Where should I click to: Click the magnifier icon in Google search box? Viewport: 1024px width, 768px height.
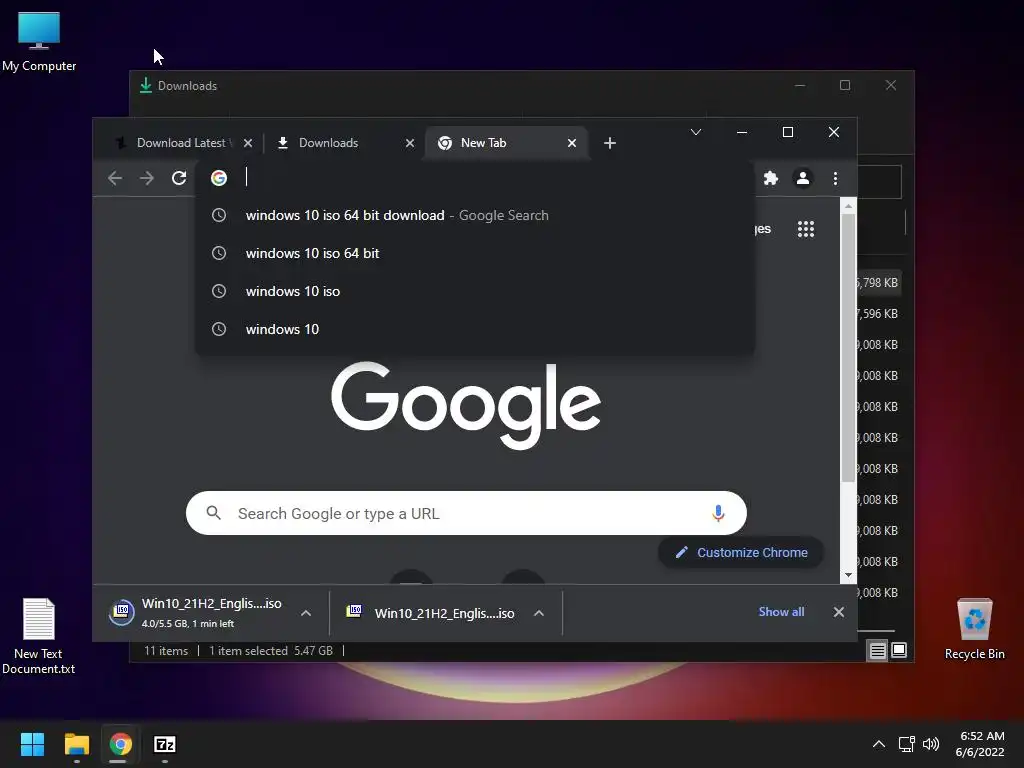tap(214, 513)
